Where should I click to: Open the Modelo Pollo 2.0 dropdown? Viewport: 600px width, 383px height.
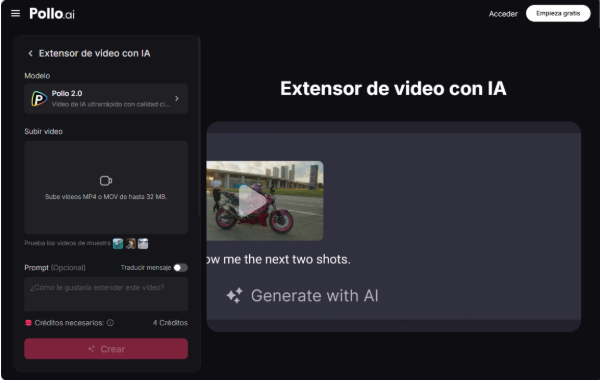(106, 99)
